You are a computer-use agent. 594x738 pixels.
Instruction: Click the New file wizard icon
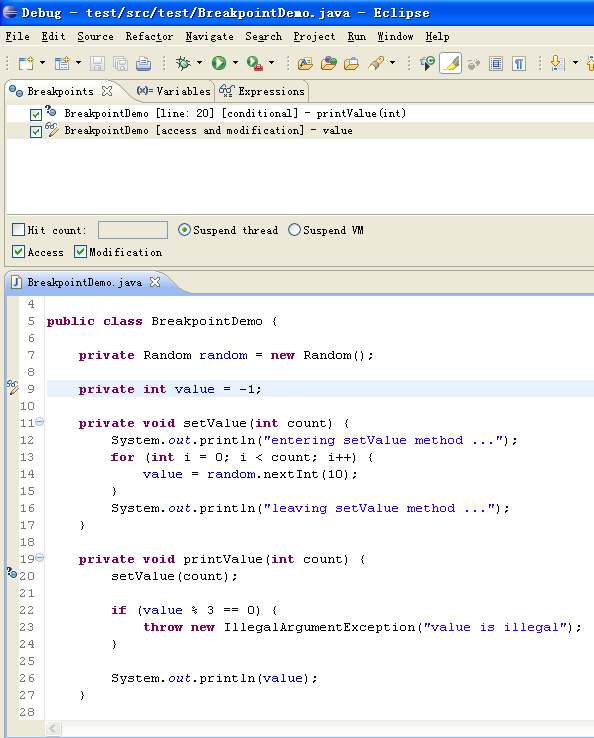(26, 63)
